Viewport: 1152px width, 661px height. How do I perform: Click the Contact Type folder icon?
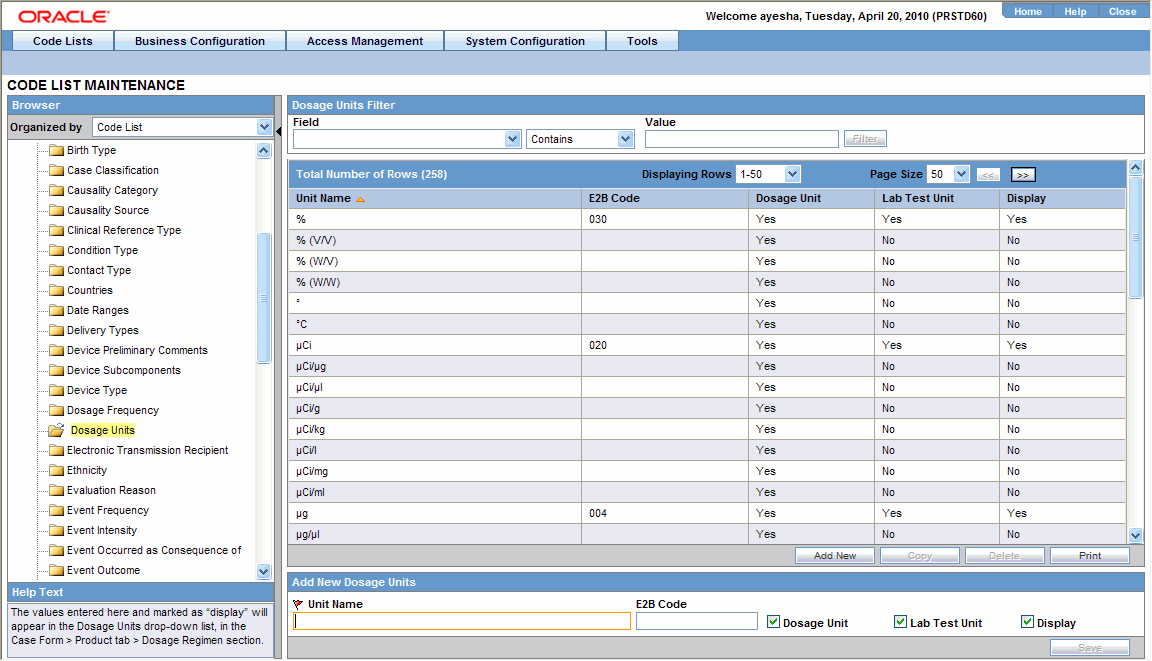pyautogui.click(x=57, y=270)
